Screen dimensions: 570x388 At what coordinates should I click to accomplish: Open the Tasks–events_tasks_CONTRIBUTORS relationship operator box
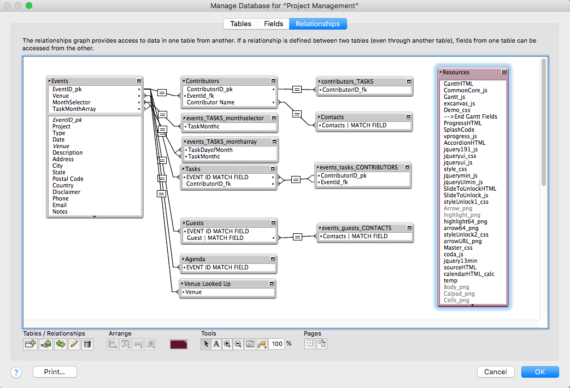tap(296, 179)
